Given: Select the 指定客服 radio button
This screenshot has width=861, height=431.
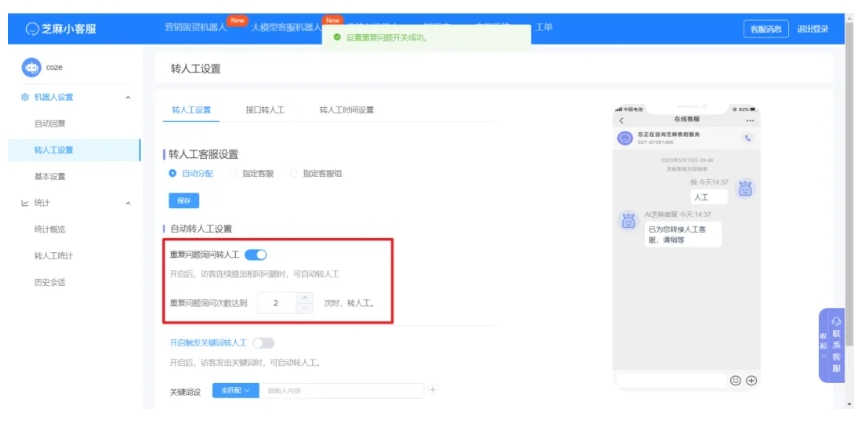Looking at the screenshot, I should point(233,173).
